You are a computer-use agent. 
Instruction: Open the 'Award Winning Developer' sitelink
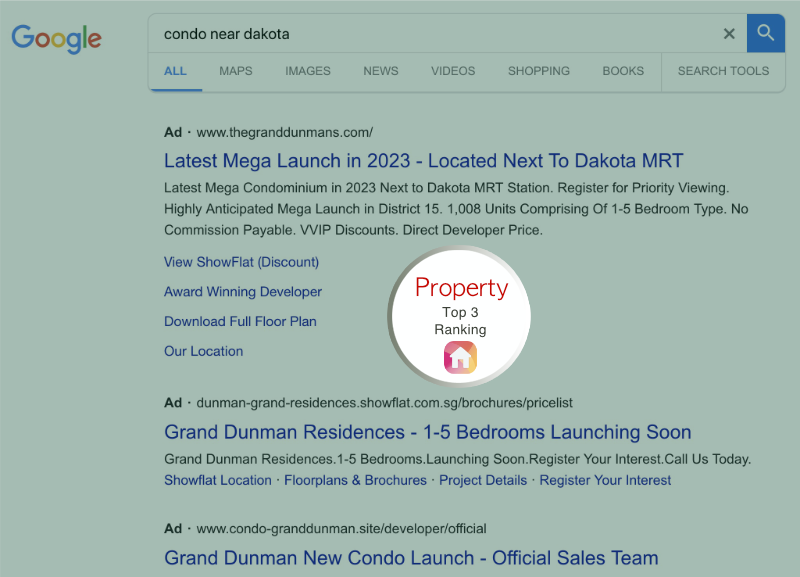point(243,292)
